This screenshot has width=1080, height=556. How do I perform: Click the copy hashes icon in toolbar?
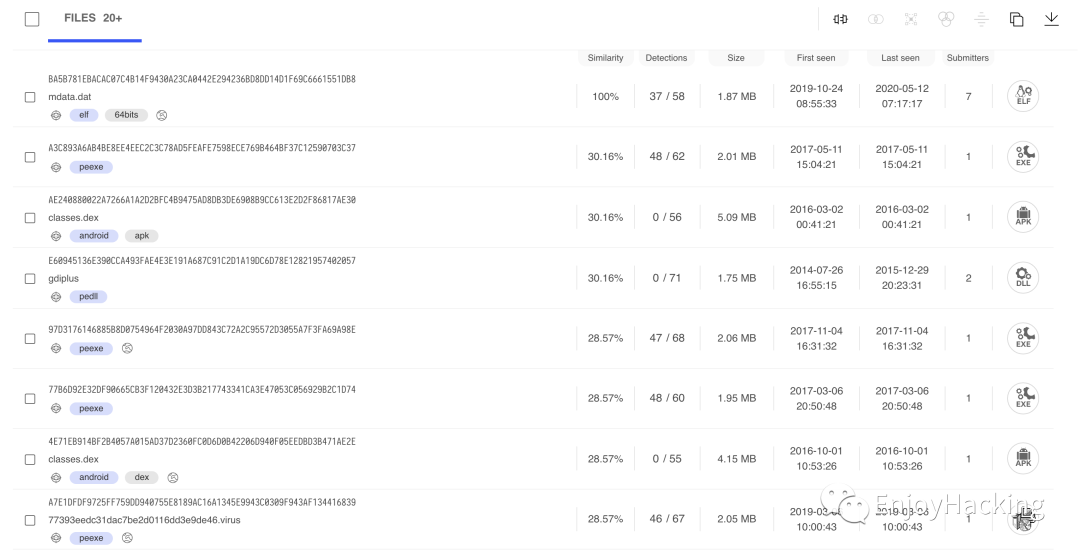[x=1016, y=19]
